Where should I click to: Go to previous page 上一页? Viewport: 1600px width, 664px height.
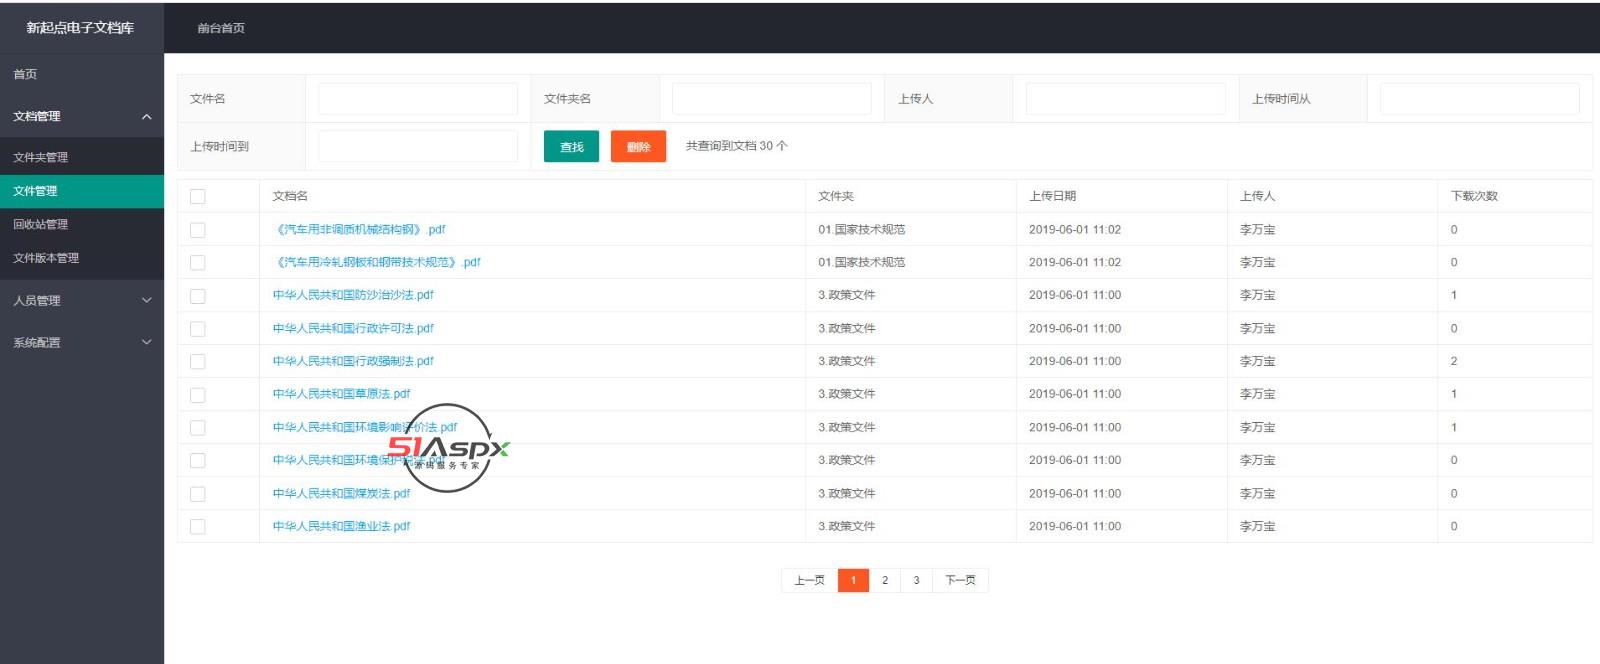[x=809, y=580]
